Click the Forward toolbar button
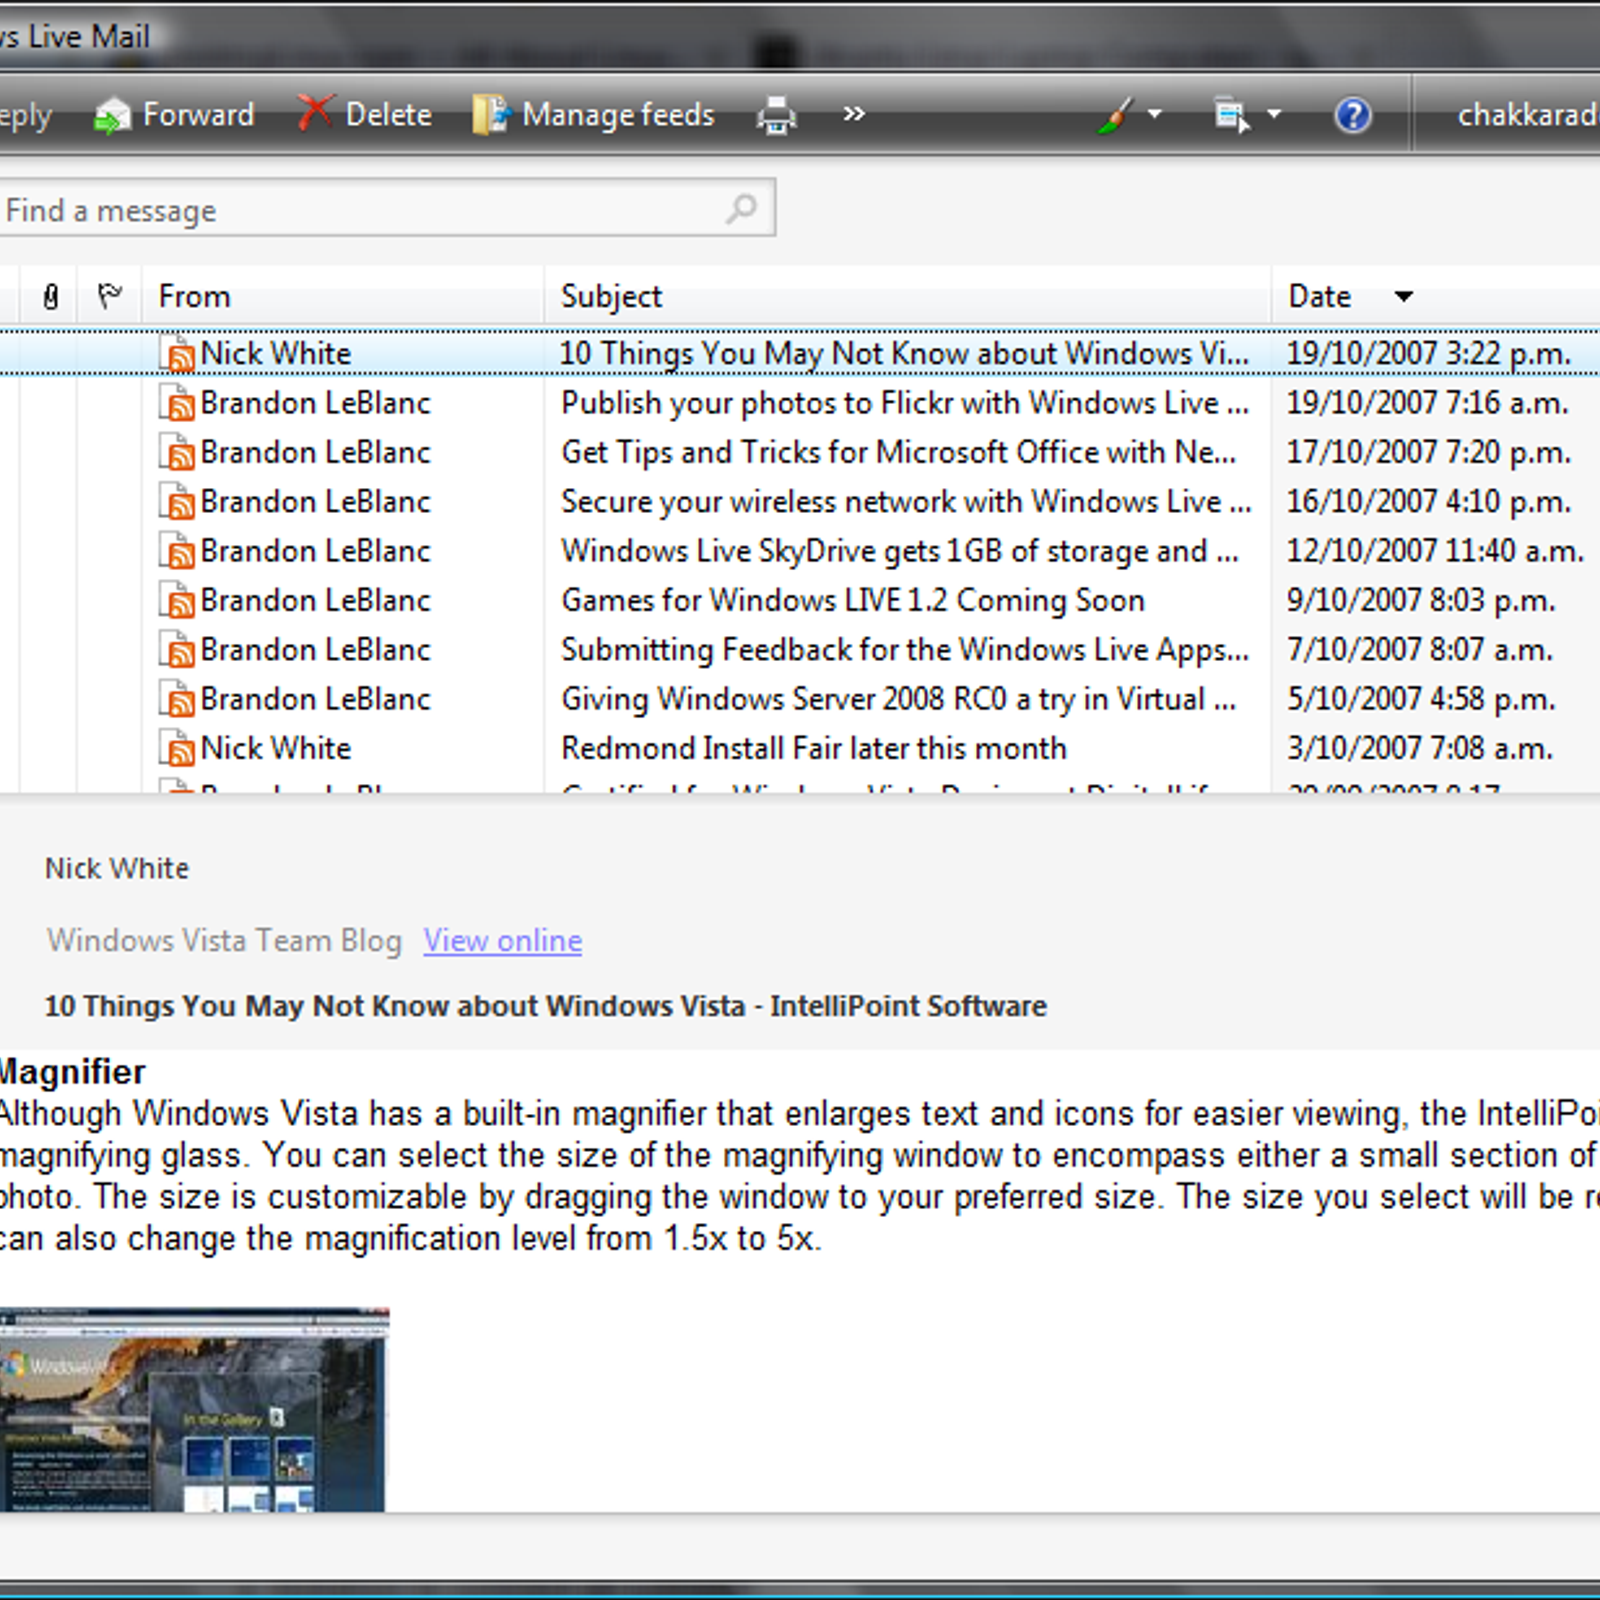This screenshot has height=1600, width=1600. coord(173,115)
